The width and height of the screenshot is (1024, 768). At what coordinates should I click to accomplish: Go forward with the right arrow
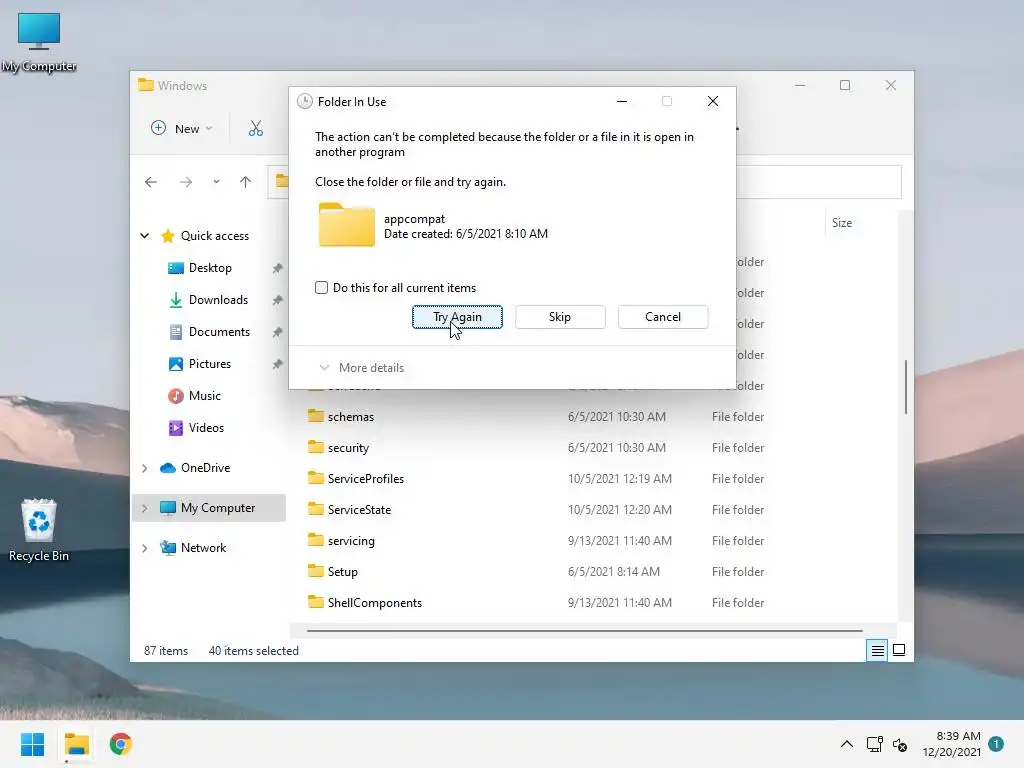point(186,182)
